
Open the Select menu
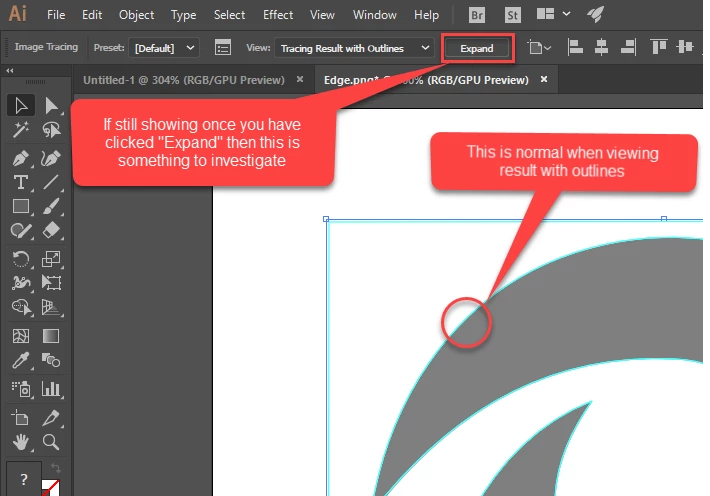tap(230, 15)
